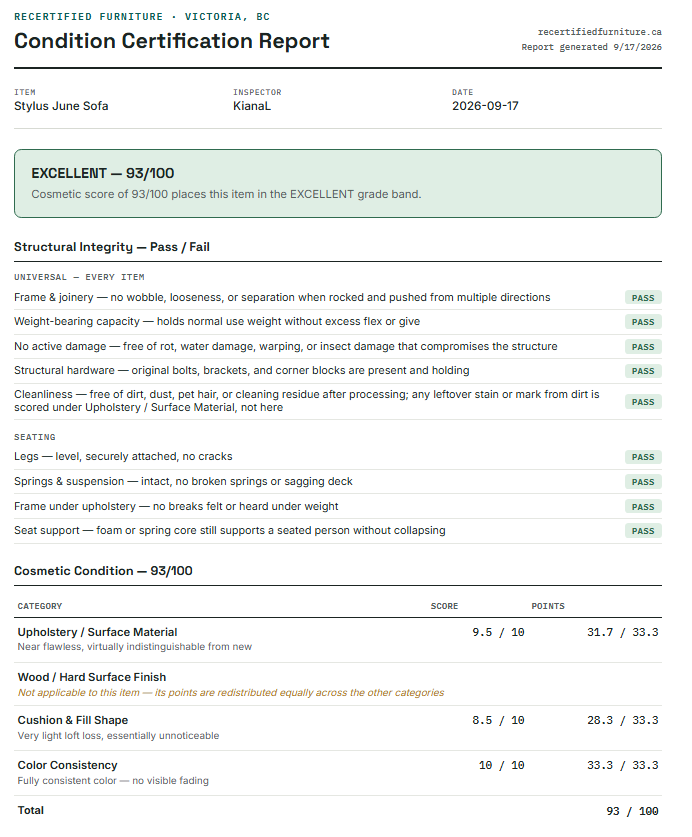
Task: Click the POINTS column header
Action: click(x=548, y=606)
